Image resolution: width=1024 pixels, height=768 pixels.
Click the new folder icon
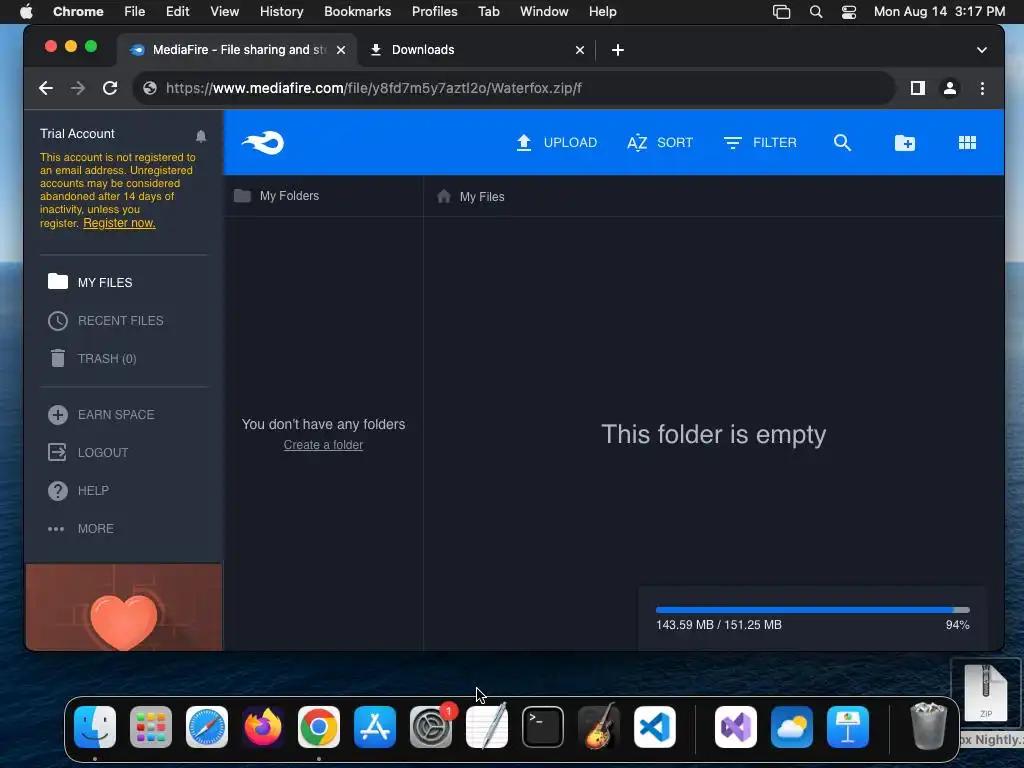tap(904, 142)
